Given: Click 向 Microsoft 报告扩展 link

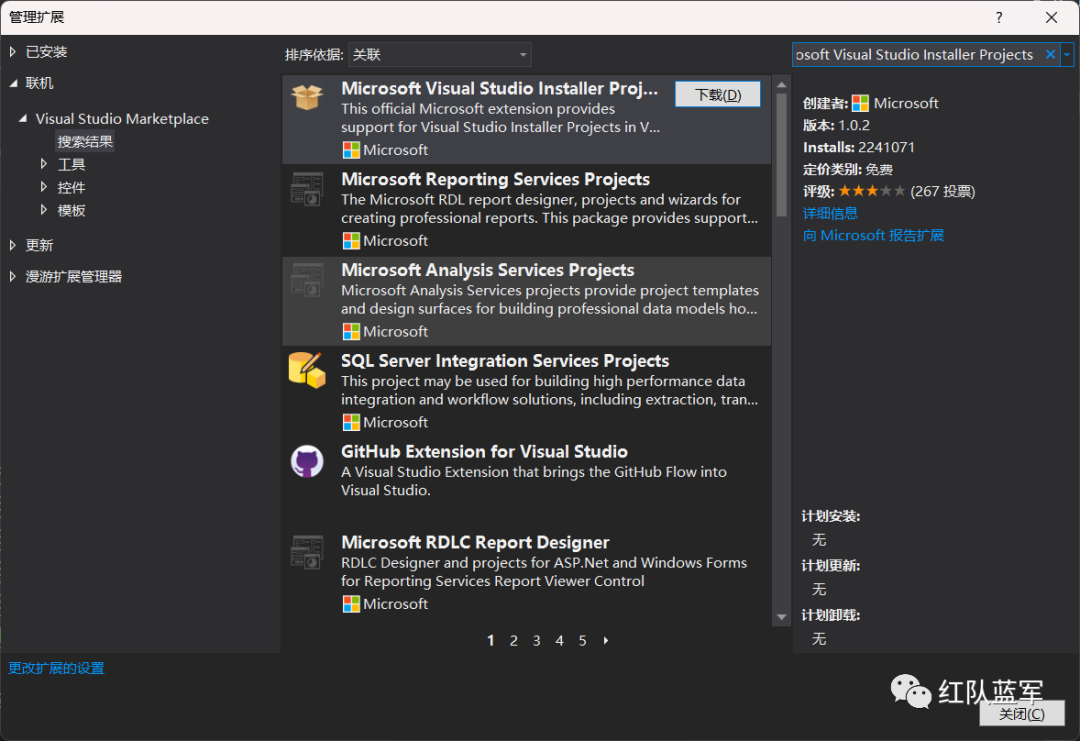Looking at the screenshot, I should (873, 236).
